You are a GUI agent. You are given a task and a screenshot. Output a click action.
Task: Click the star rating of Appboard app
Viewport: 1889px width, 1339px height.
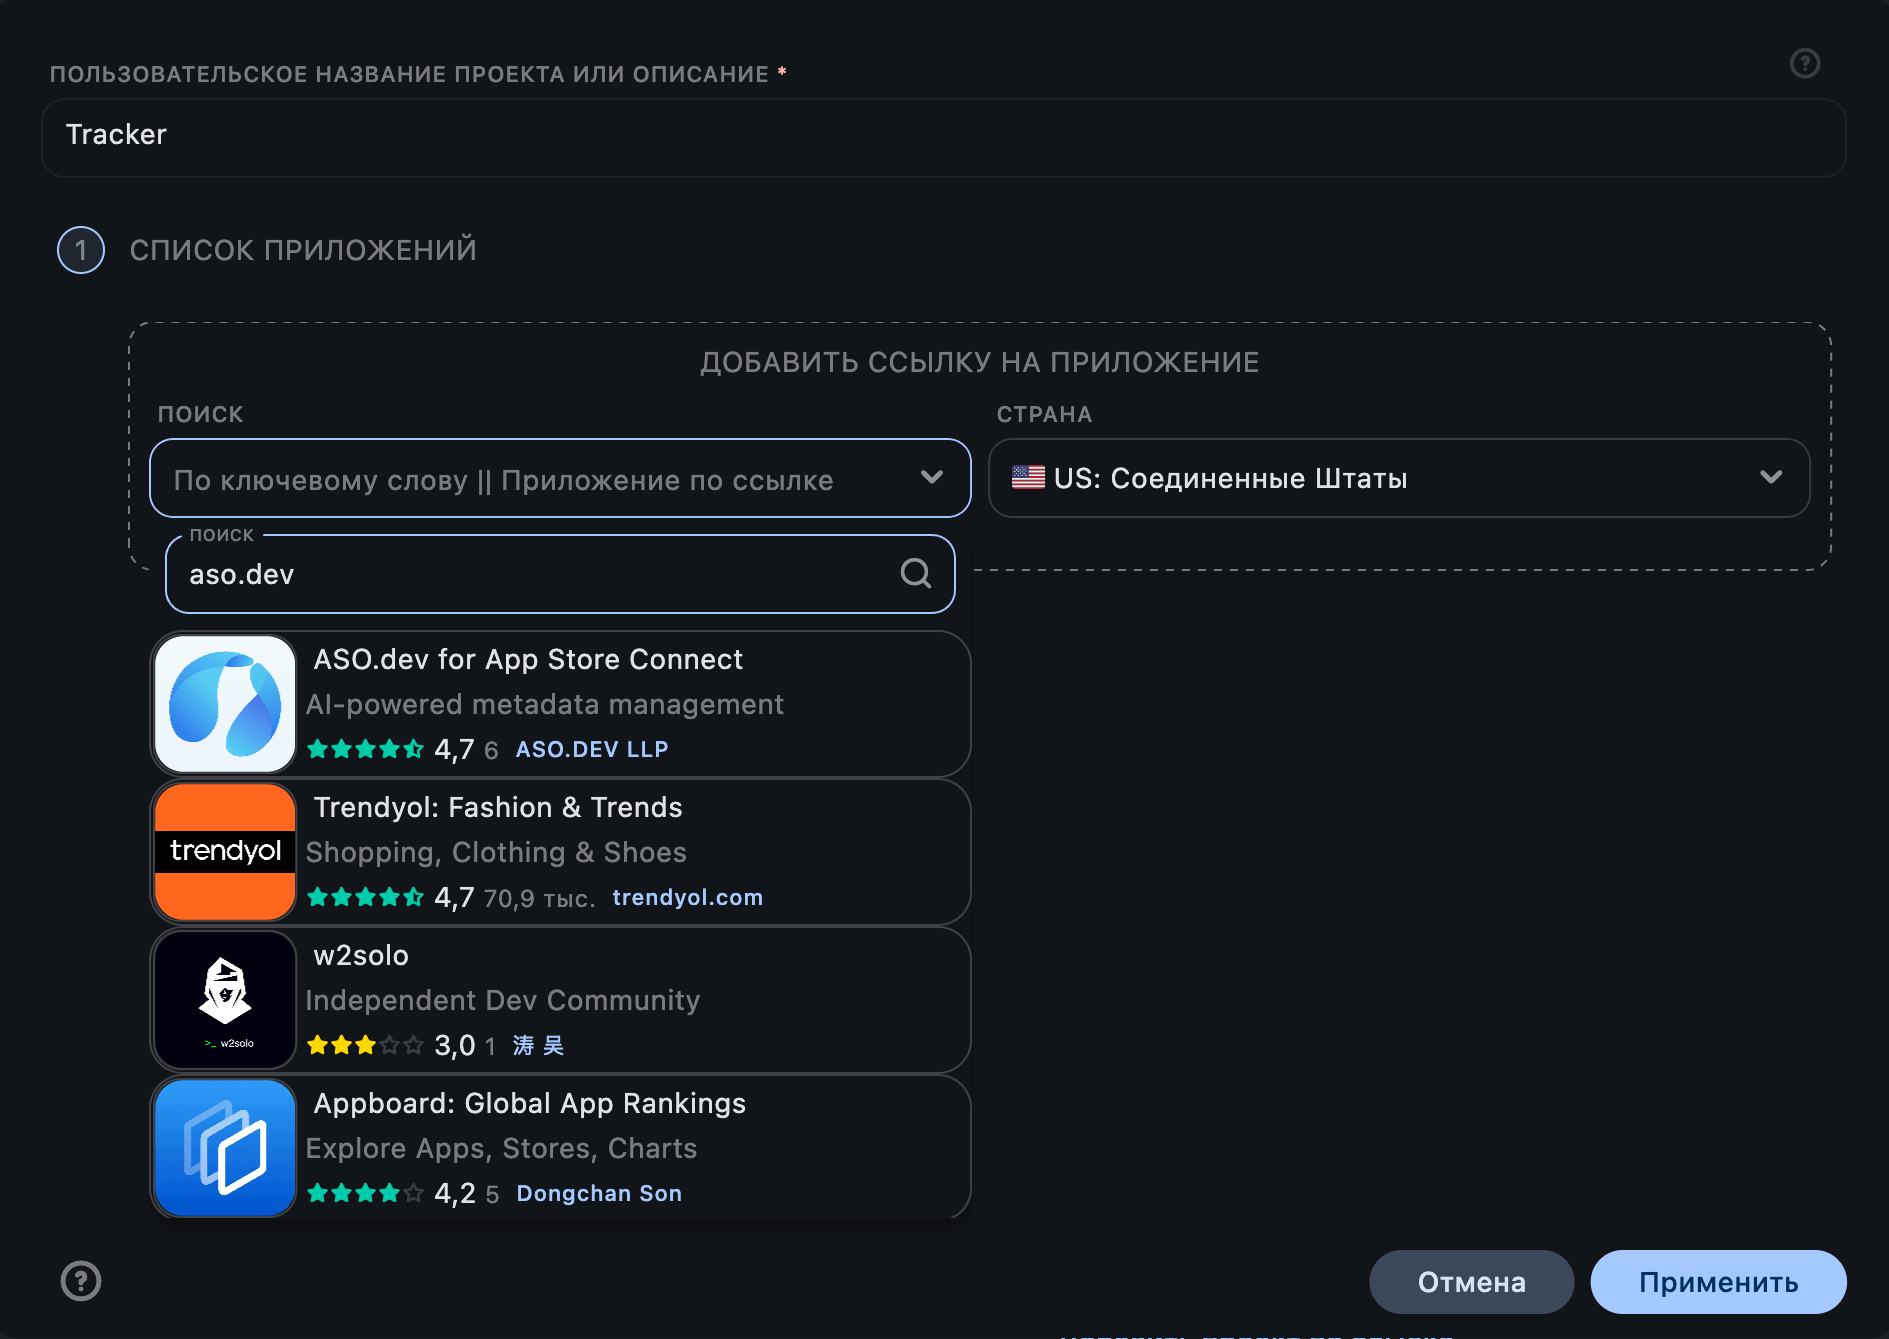tap(365, 1192)
